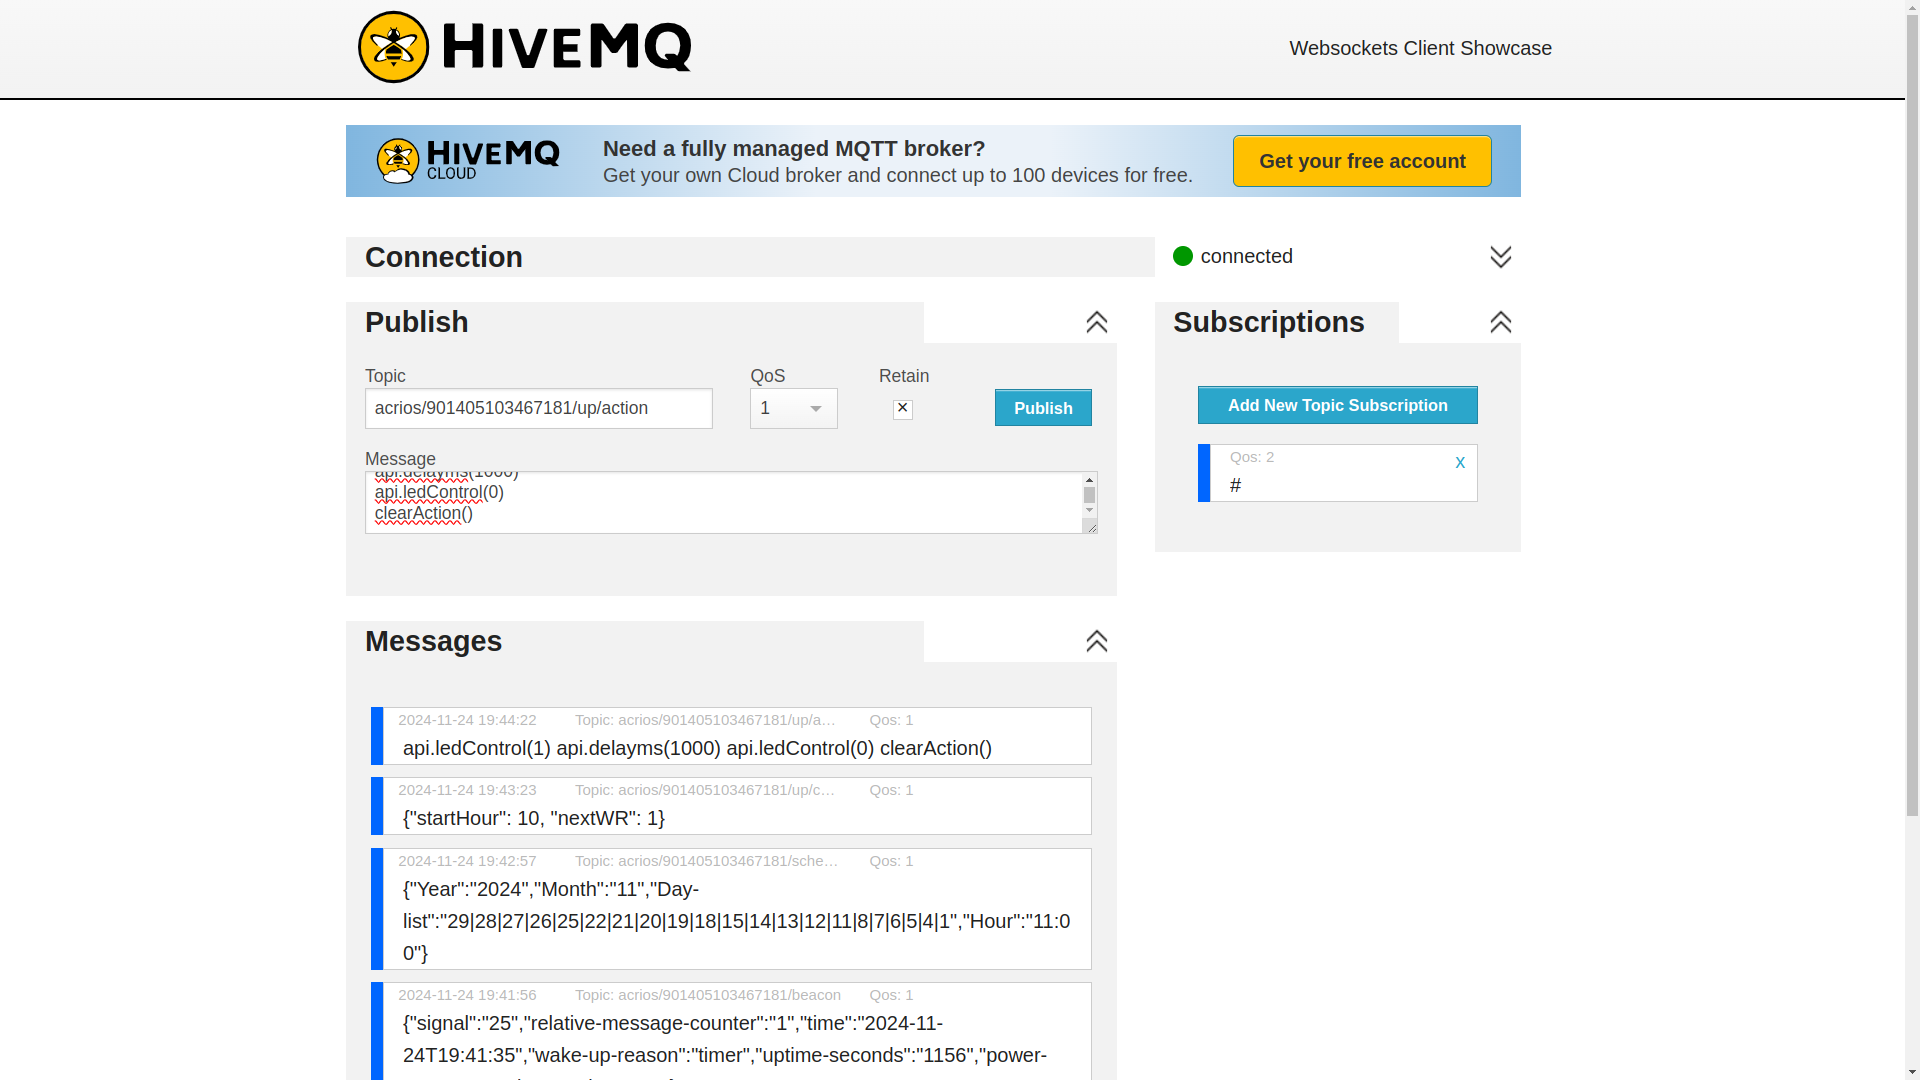The height and width of the screenshot is (1080, 1920).
Task: Click the 'connected' status text
Action: click(x=1246, y=256)
